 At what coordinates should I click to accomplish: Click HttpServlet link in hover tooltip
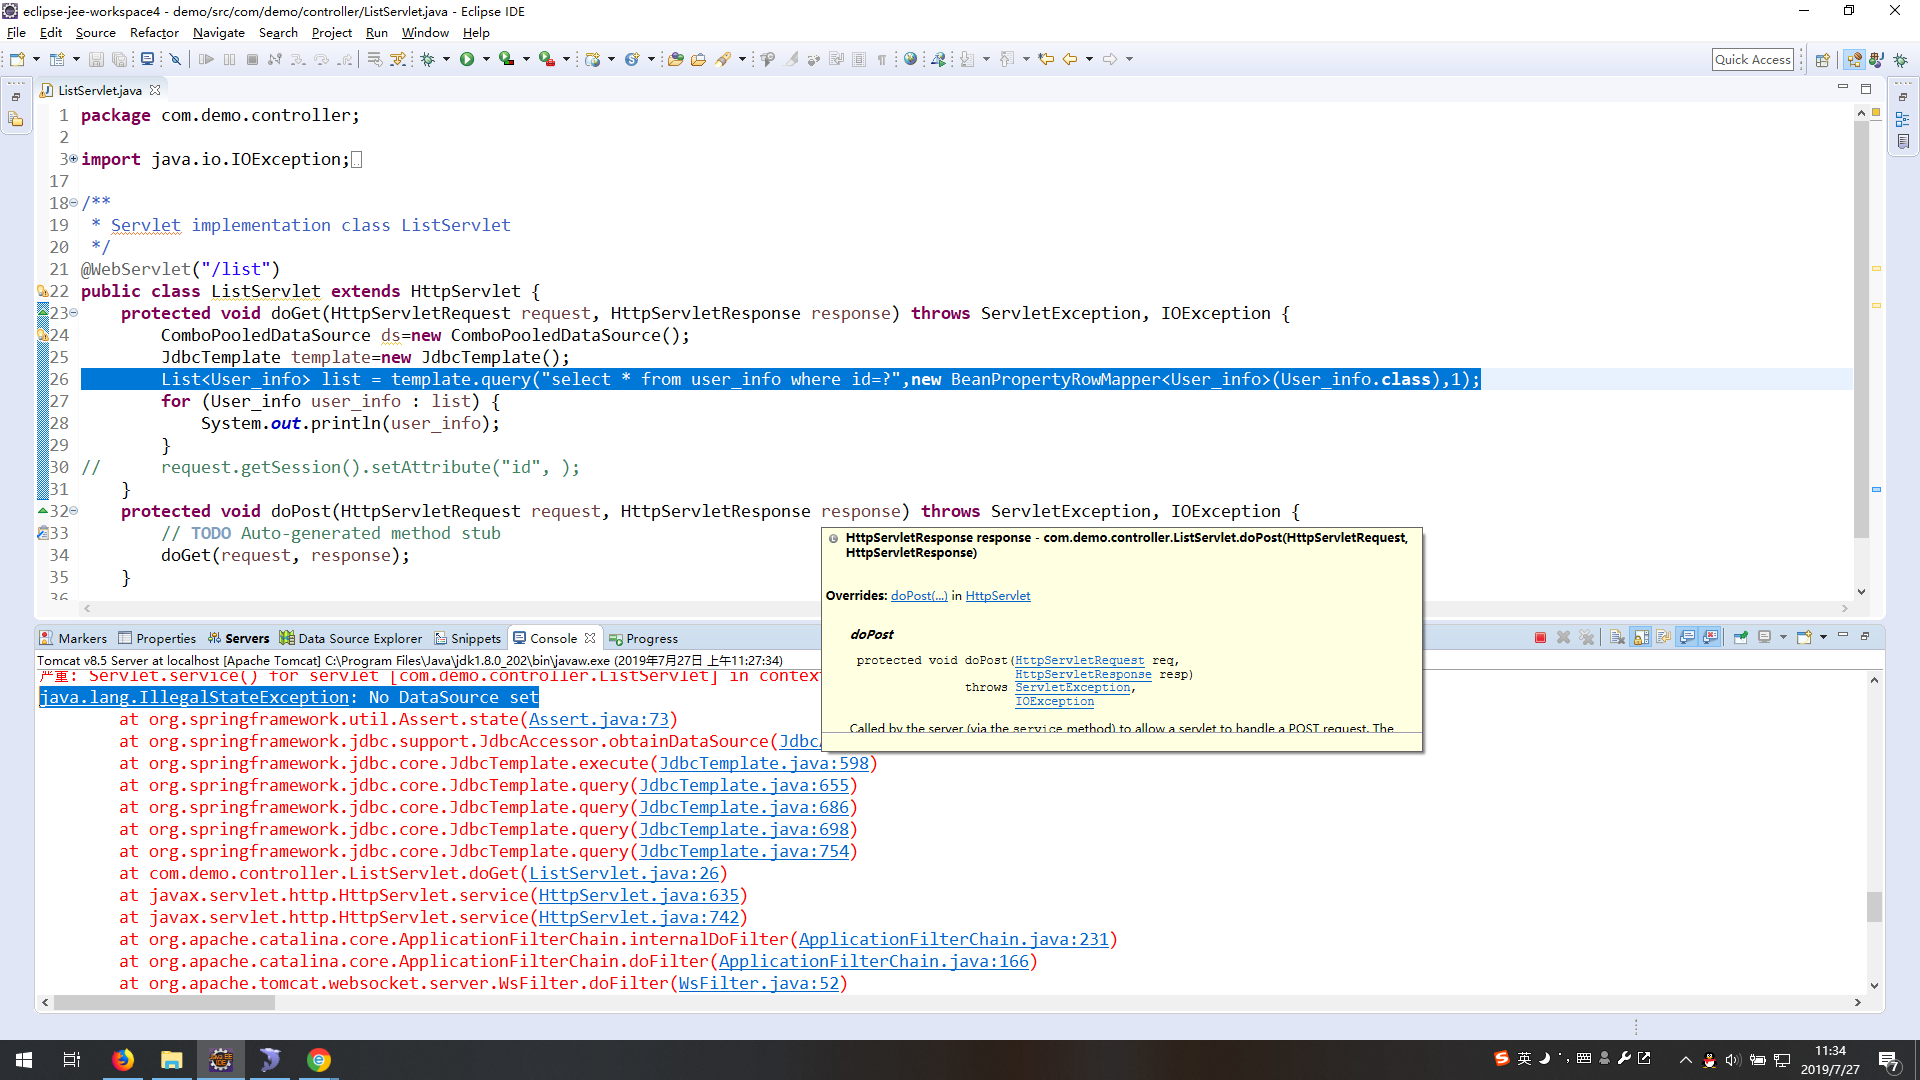click(997, 596)
